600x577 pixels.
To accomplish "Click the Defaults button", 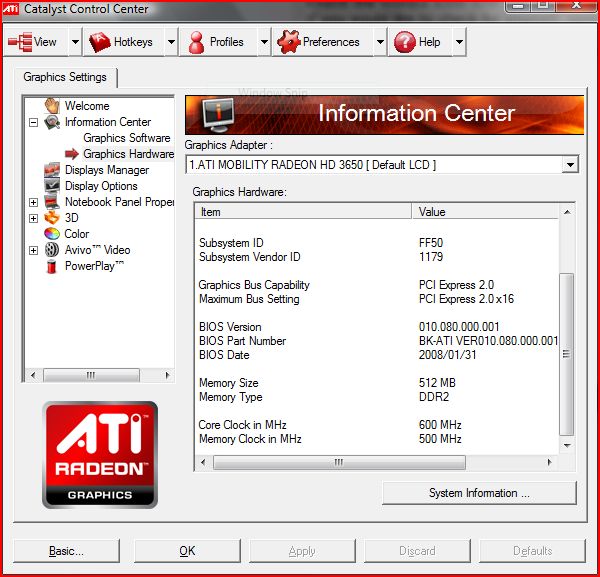I will [532, 551].
